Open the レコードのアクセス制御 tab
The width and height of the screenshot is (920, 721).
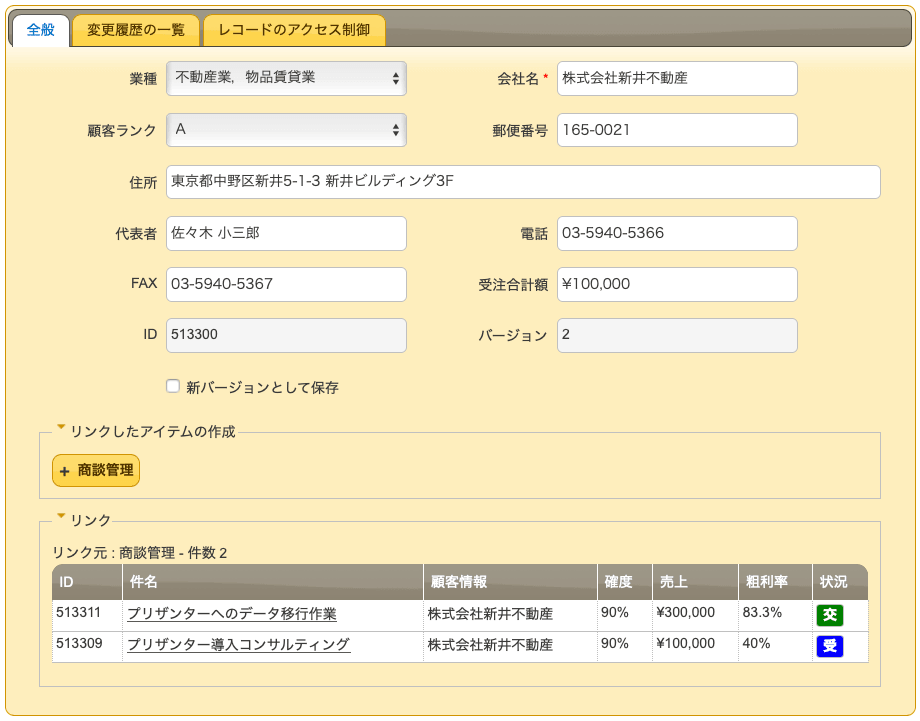click(x=294, y=30)
